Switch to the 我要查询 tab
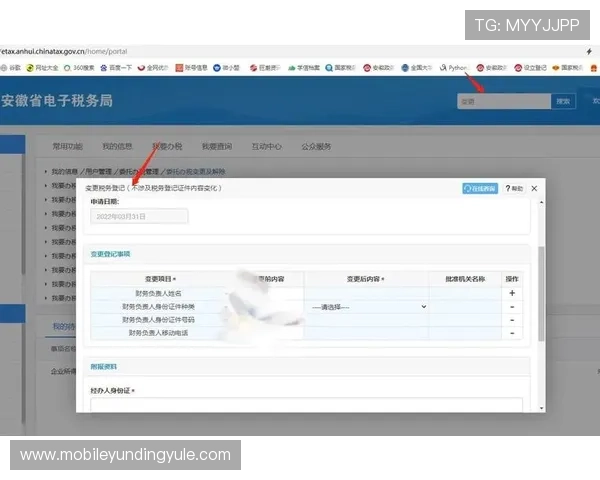The height and width of the screenshot is (480, 600). click(217, 146)
